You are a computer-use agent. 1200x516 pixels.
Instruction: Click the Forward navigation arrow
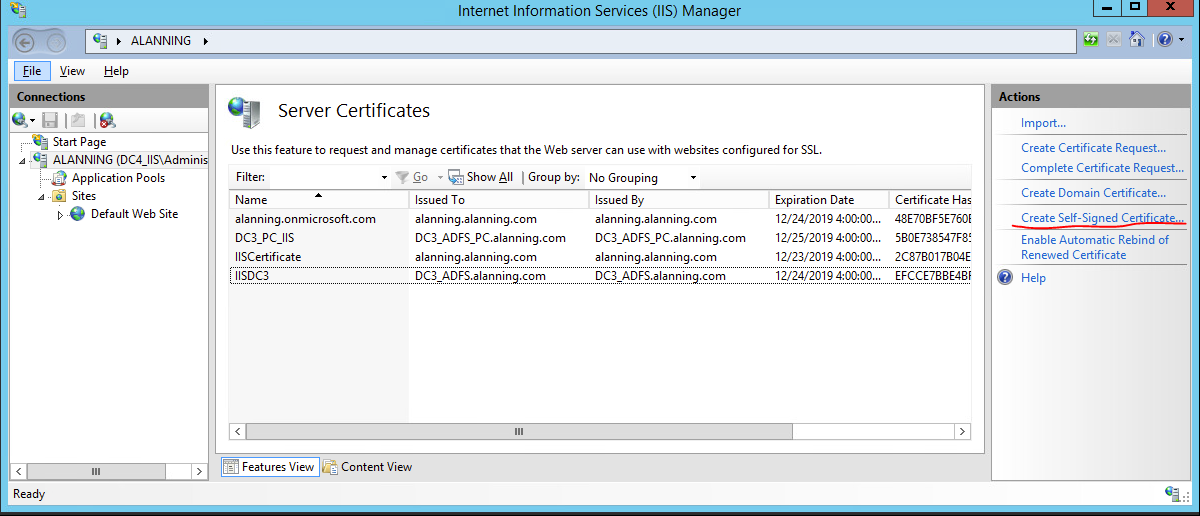click(55, 42)
